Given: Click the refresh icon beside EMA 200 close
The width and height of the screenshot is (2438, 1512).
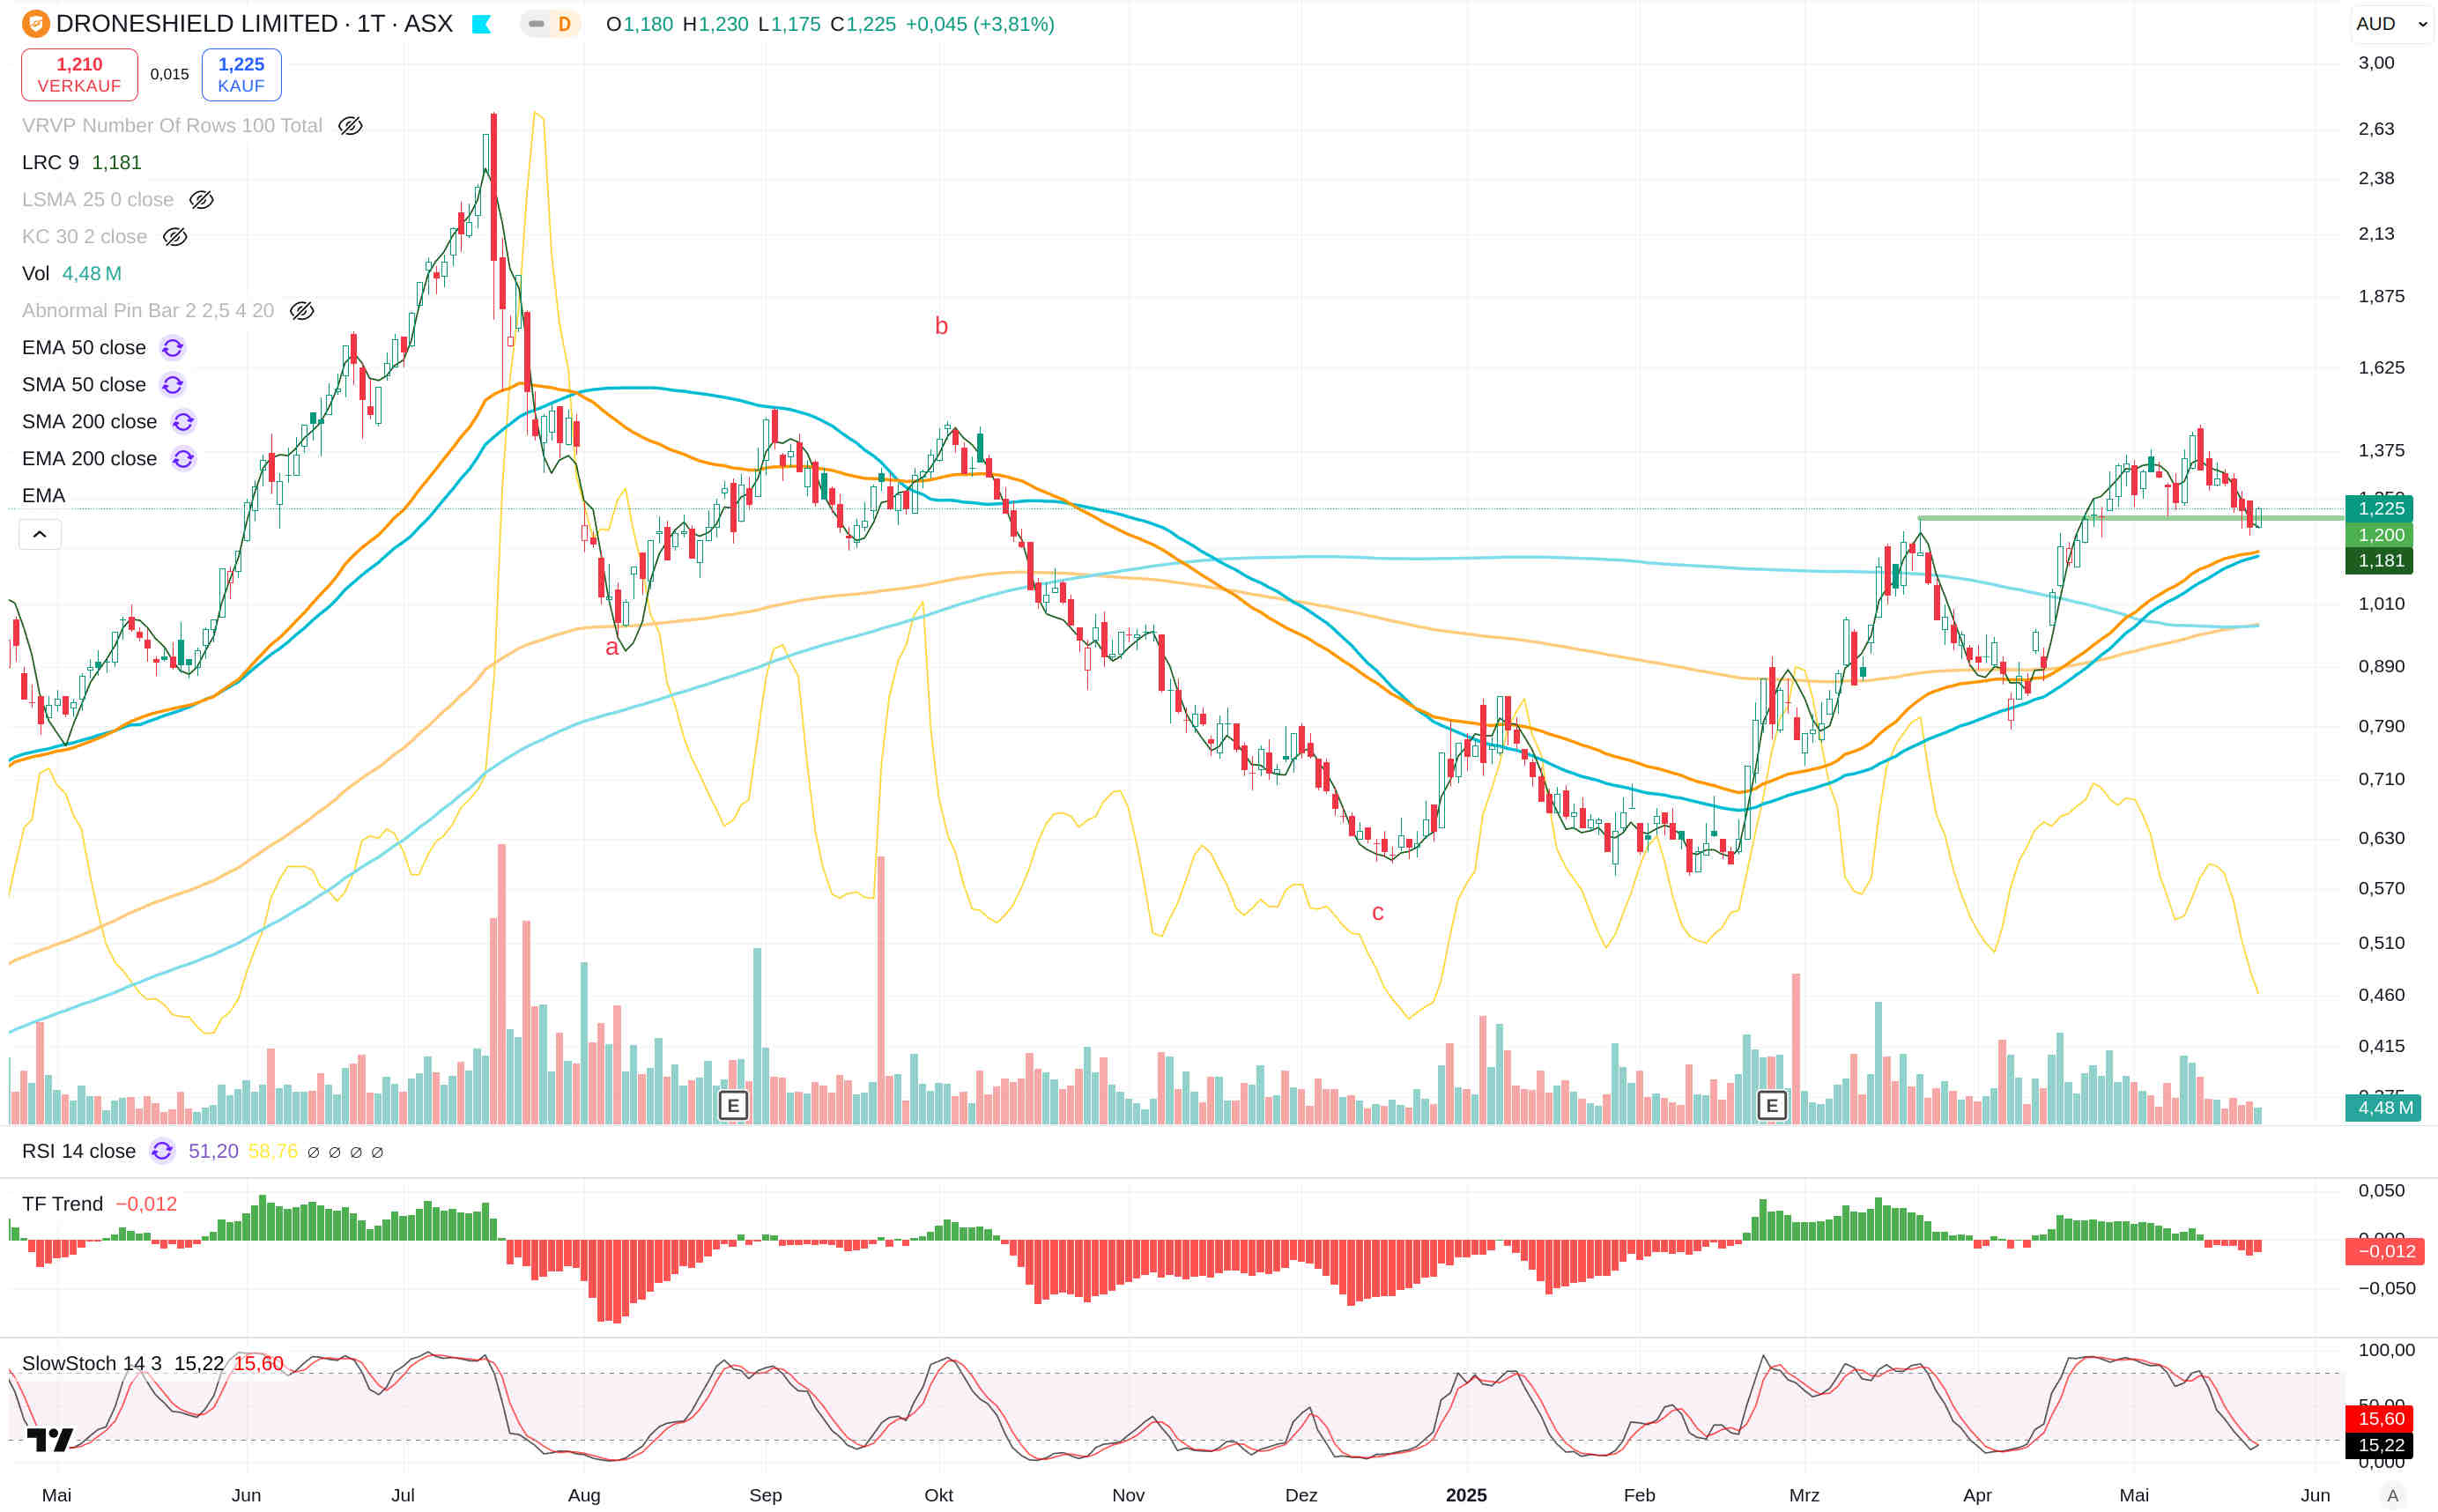Looking at the screenshot, I should click(x=183, y=459).
